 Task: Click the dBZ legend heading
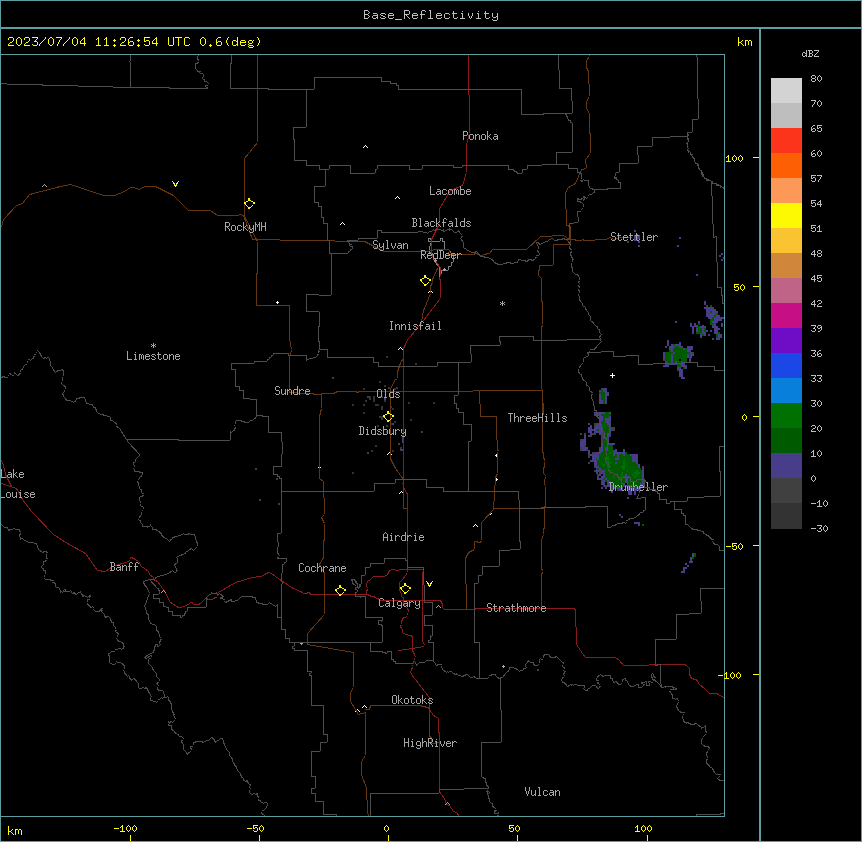tap(810, 53)
